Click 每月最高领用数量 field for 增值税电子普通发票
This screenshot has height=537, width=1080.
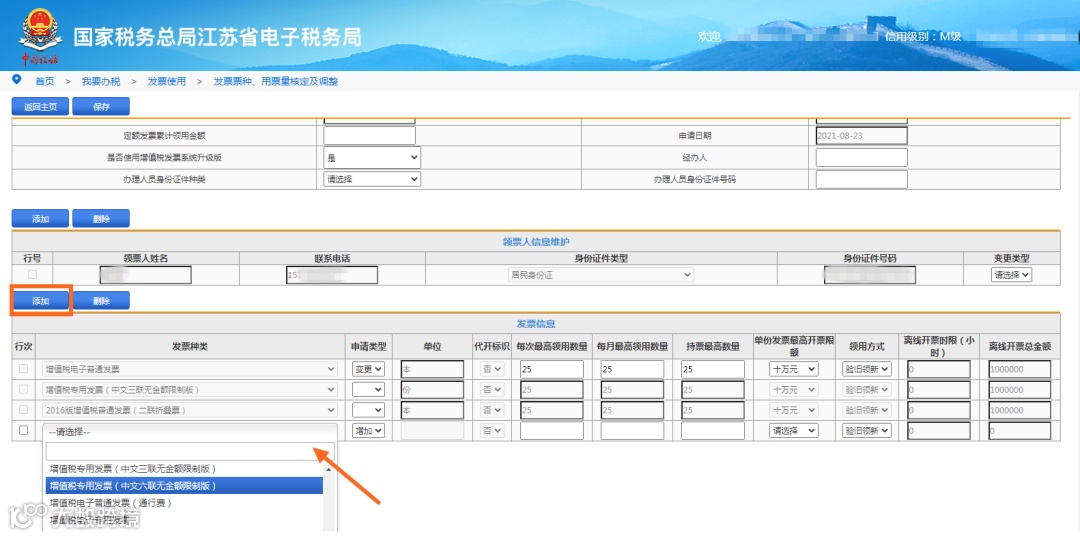click(632, 369)
